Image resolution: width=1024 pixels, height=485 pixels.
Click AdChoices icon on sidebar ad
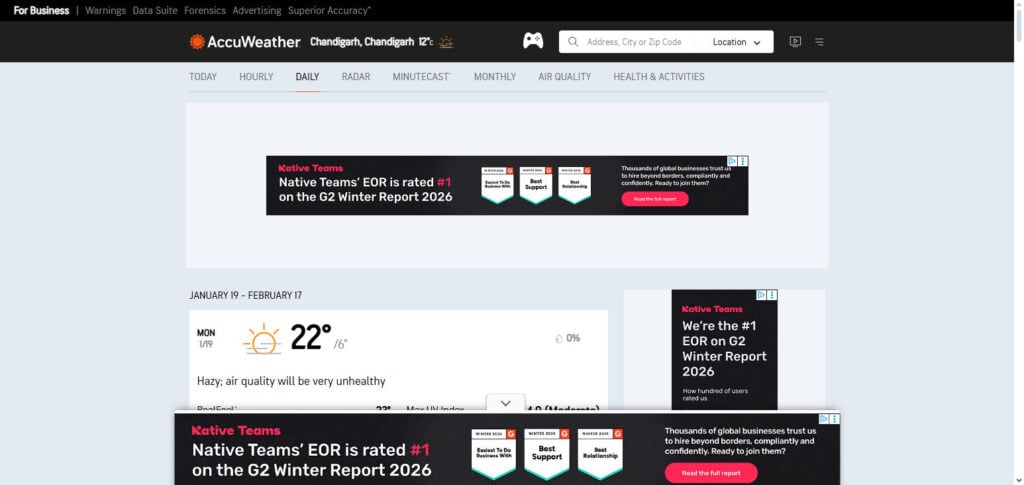click(x=761, y=295)
